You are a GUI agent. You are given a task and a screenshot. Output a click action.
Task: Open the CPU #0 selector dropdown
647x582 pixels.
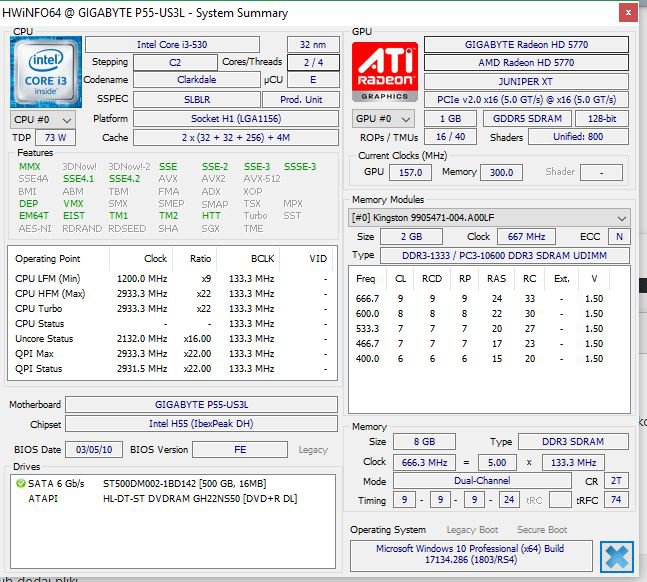[43, 120]
